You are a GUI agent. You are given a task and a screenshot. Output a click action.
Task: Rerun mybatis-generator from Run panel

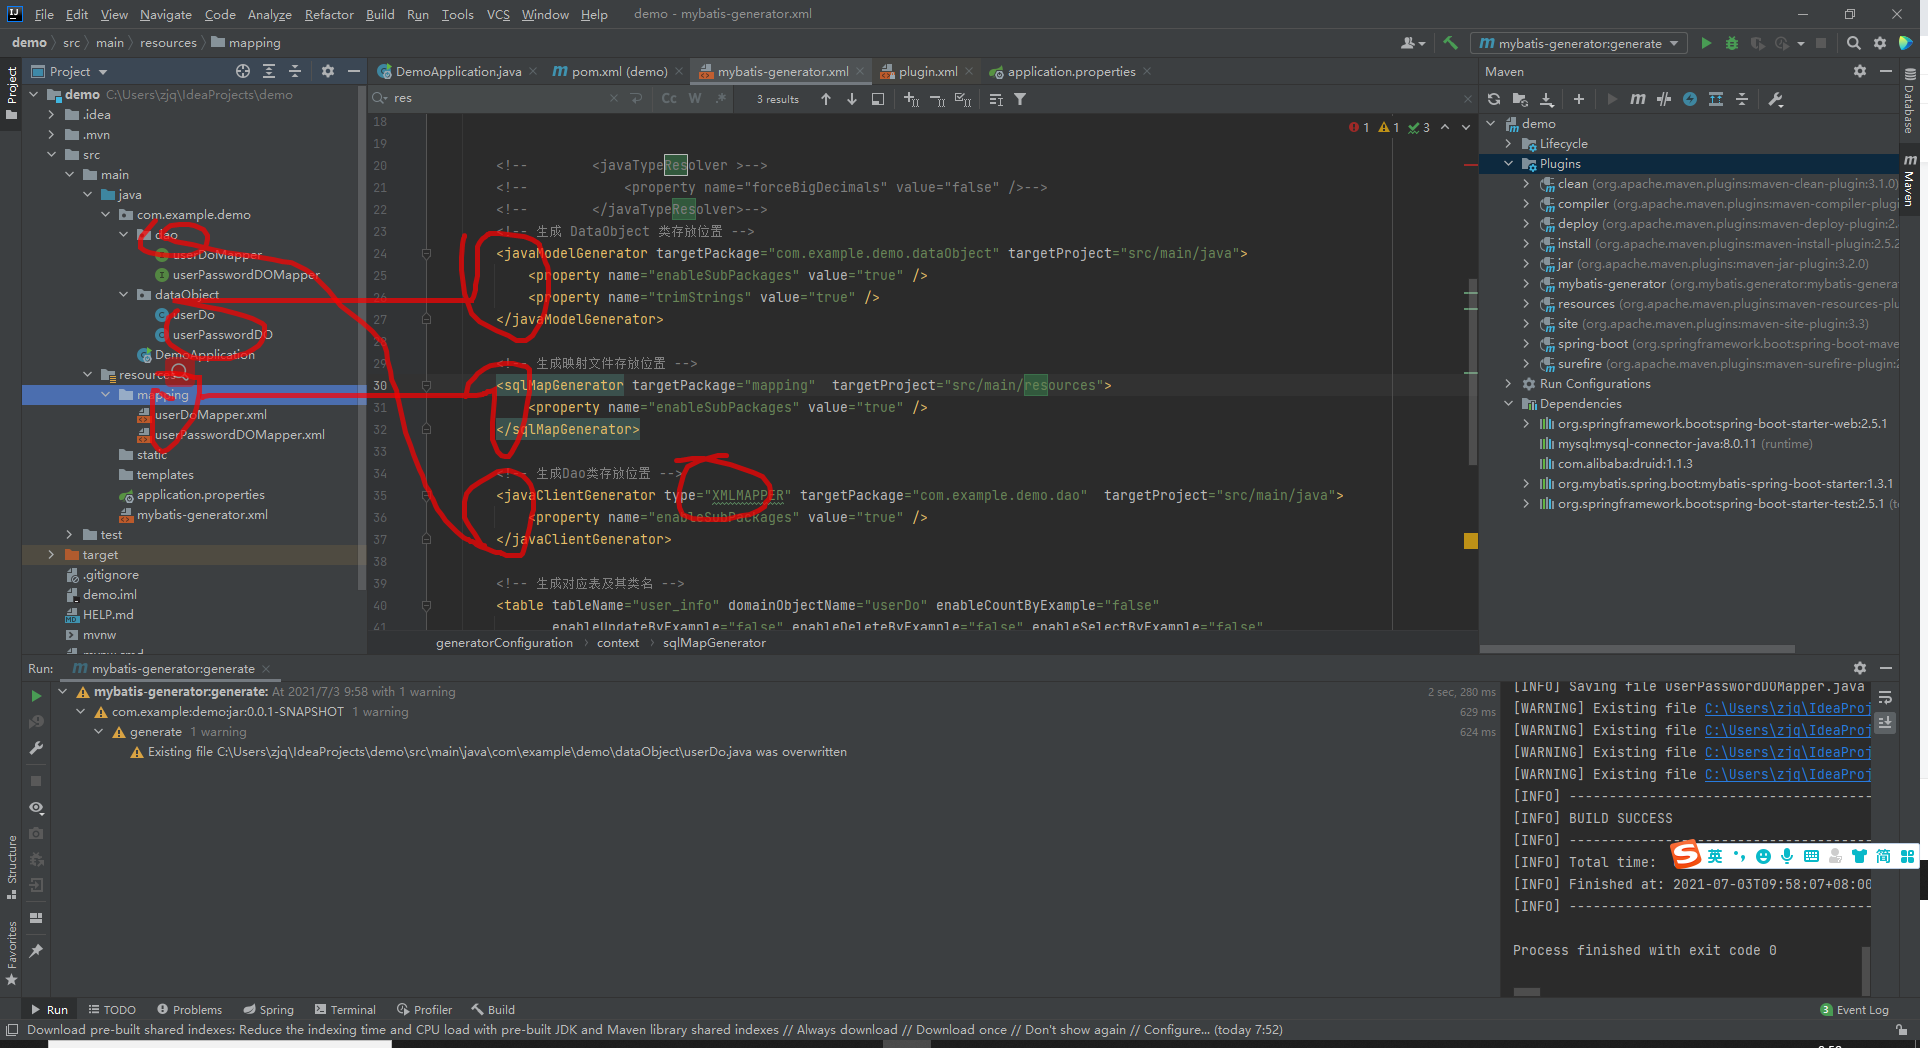pos(36,696)
